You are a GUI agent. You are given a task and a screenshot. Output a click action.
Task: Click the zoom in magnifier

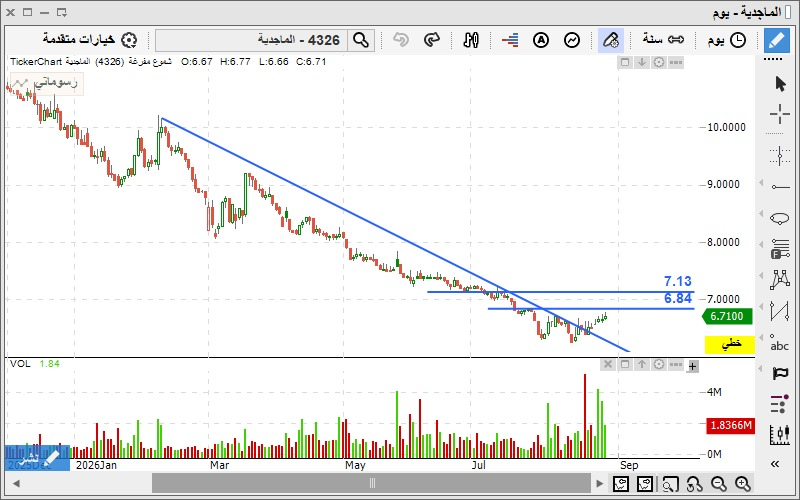pos(743,483)
